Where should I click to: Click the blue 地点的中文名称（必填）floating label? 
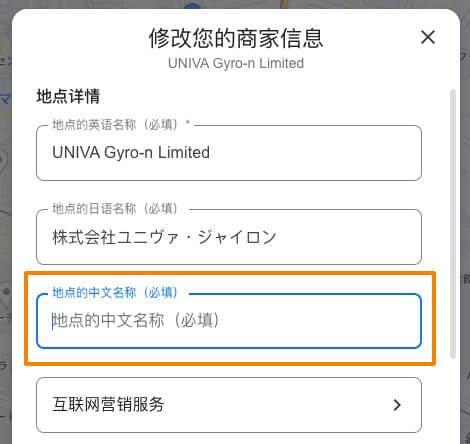(114, 293)
